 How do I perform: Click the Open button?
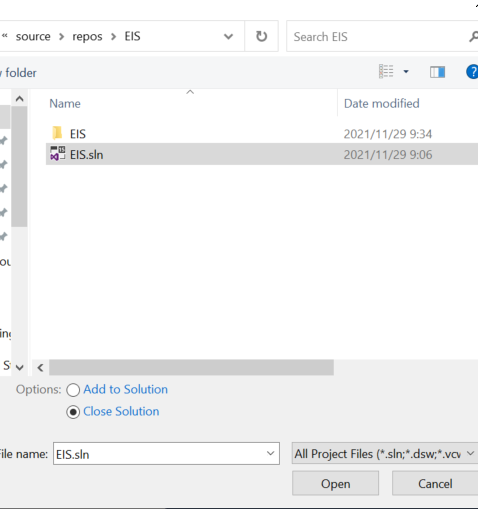(x=335, y=483)
